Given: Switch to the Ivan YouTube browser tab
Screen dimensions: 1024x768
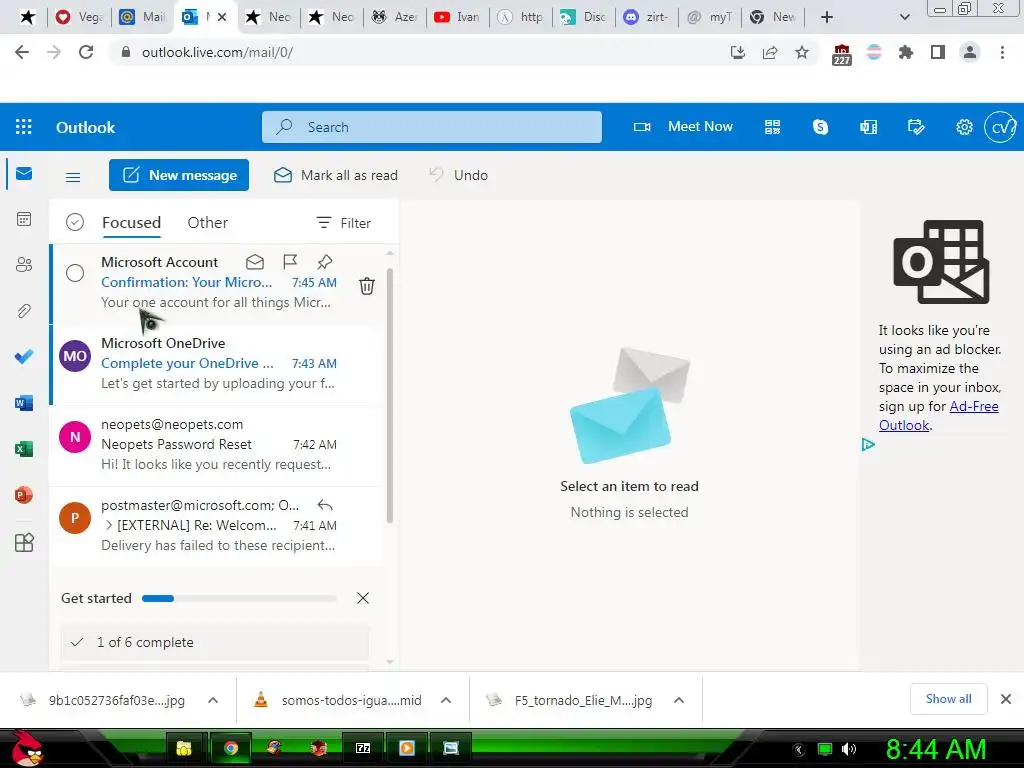Looking at the screenshot, I should [x=457, y=17].
